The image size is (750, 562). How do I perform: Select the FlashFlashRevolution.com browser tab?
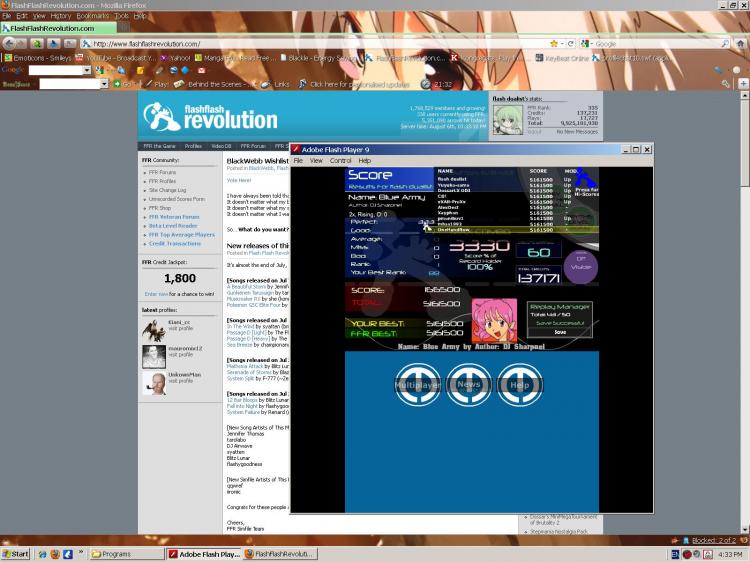point(58,28)
